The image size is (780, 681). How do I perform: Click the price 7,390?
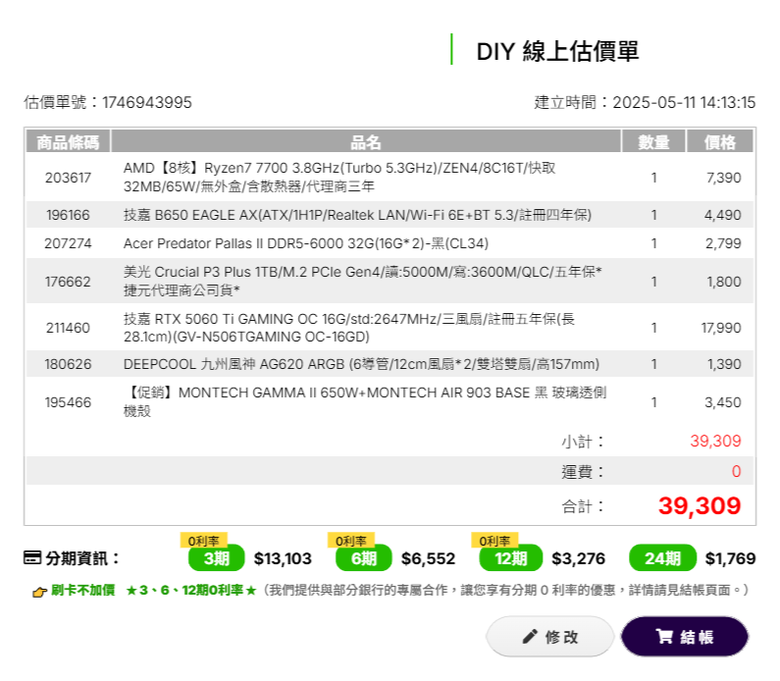click(x=723, y=178)
